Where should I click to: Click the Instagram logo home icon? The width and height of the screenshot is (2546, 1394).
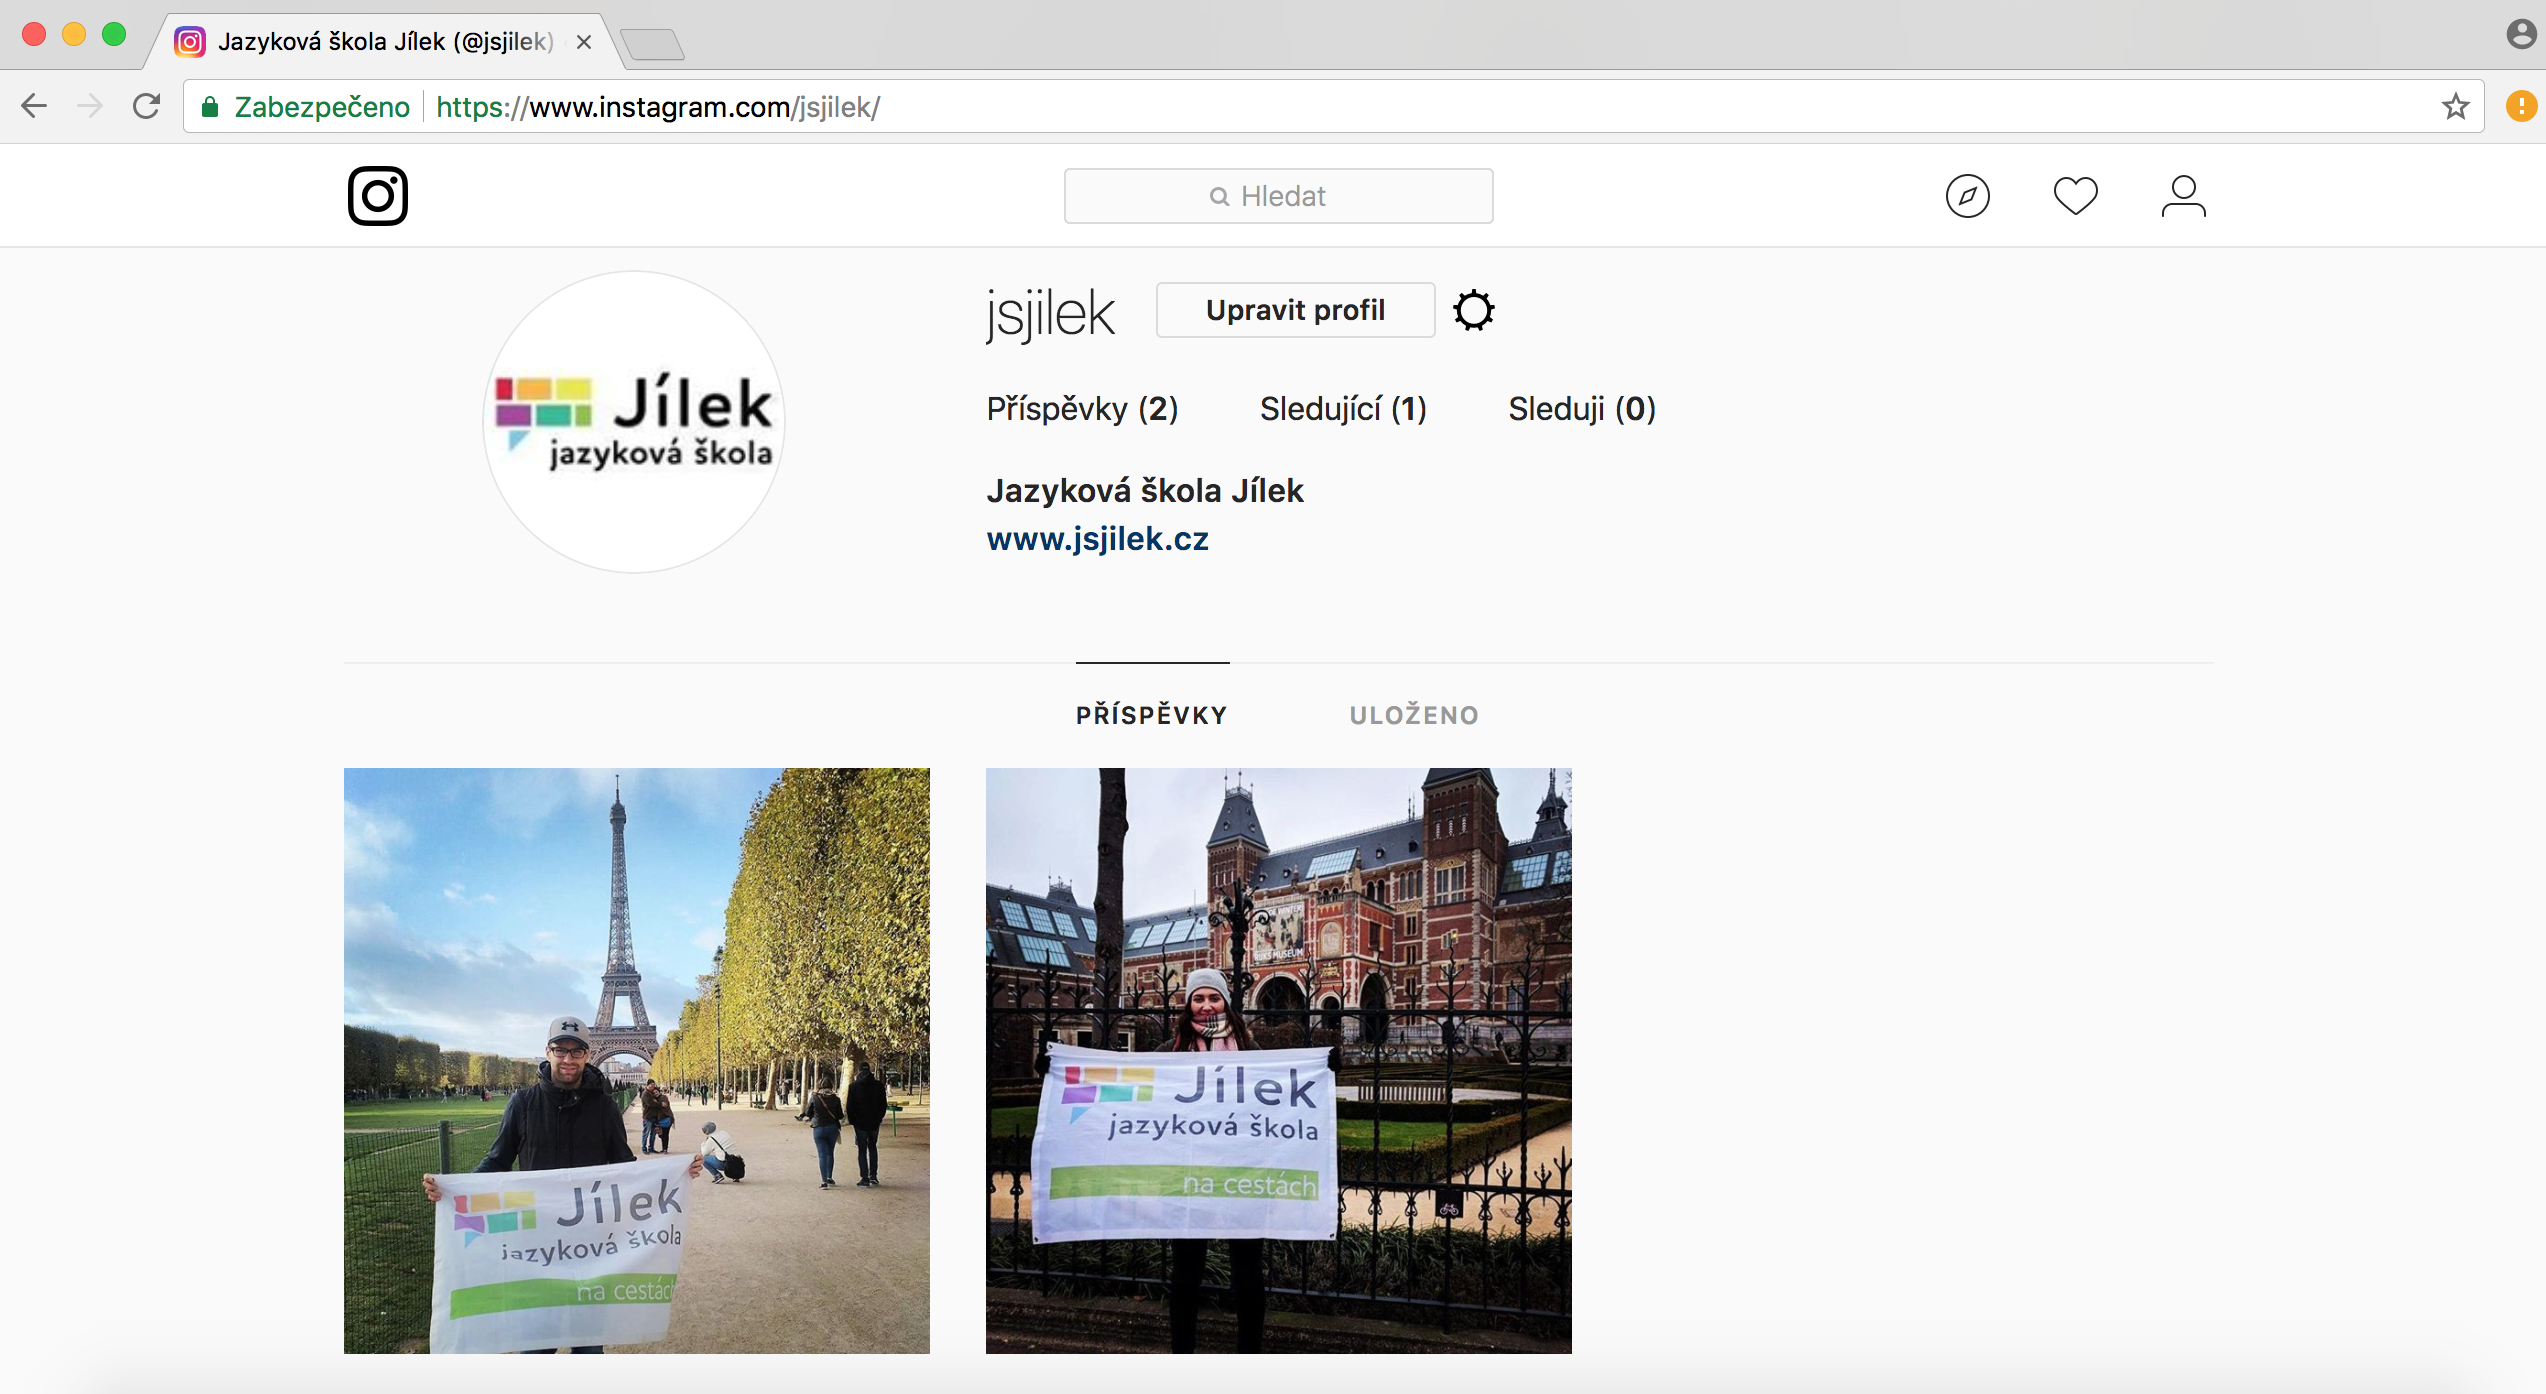(377, 196)
